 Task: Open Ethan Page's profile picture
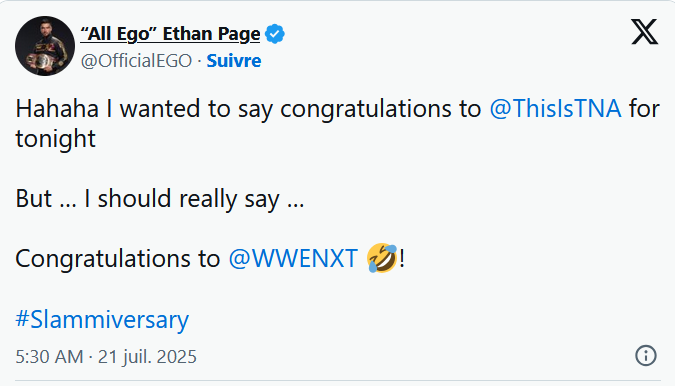[x=45, y=46]
